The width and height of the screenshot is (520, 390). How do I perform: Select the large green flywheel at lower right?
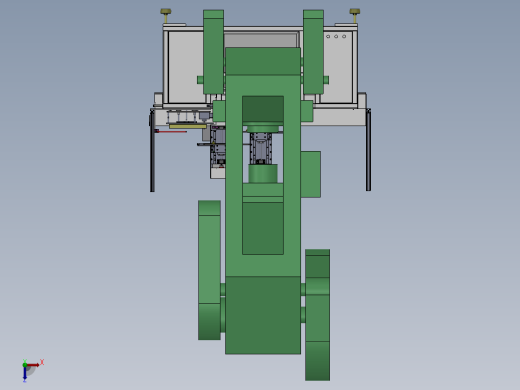(x=317, y=315)
